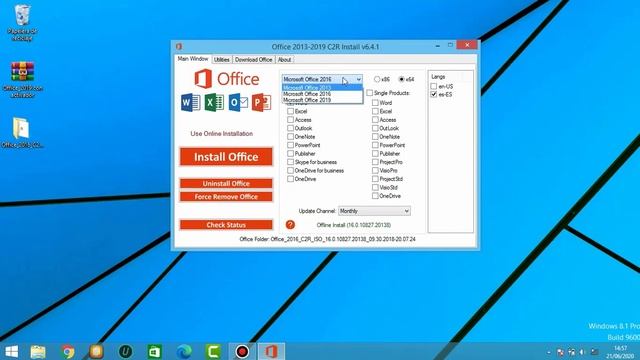
Task: Switch to the Download Office tab
Action: pos(253,60)
